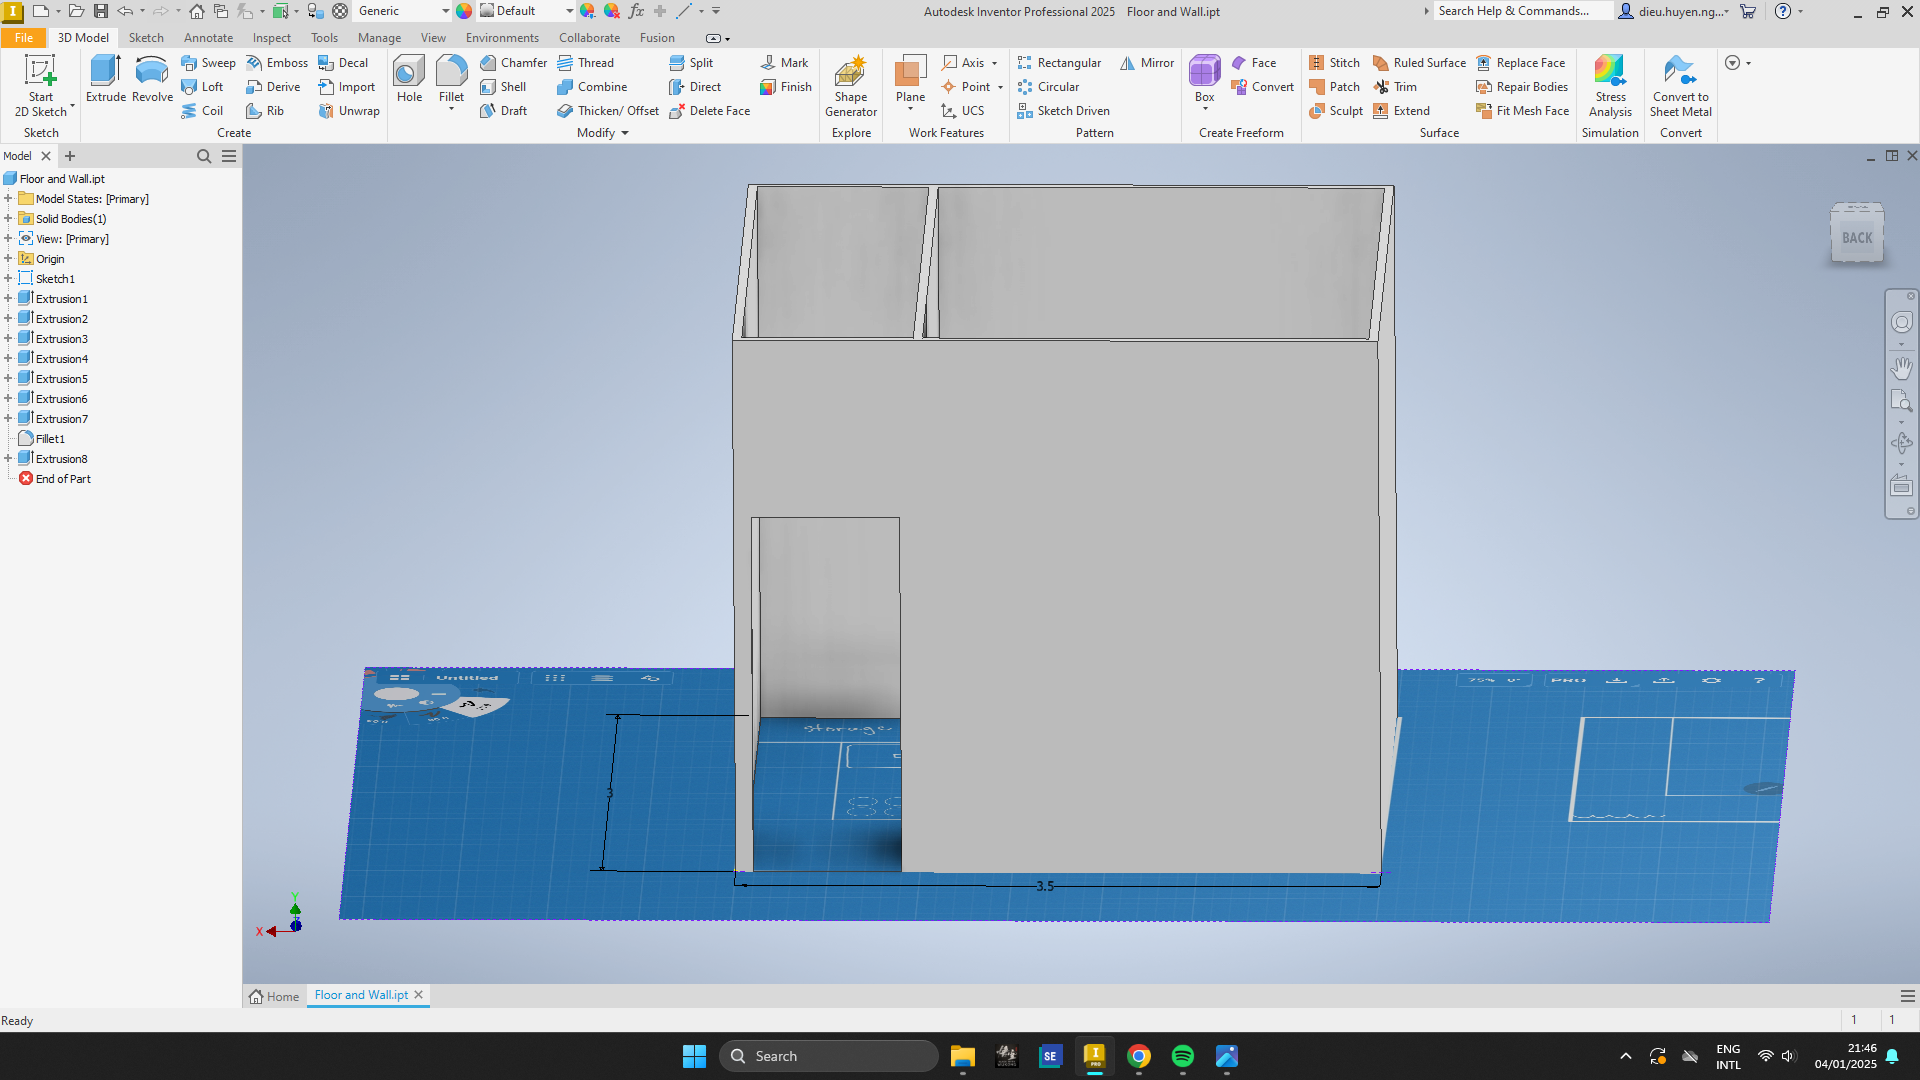The image size is (1920, 1080).
Task: Go to the Home document tab
Action: [x=274, y=996]
